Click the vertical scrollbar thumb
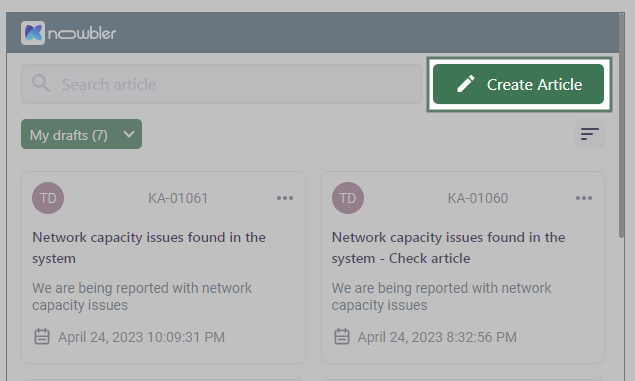 point(622,126)
